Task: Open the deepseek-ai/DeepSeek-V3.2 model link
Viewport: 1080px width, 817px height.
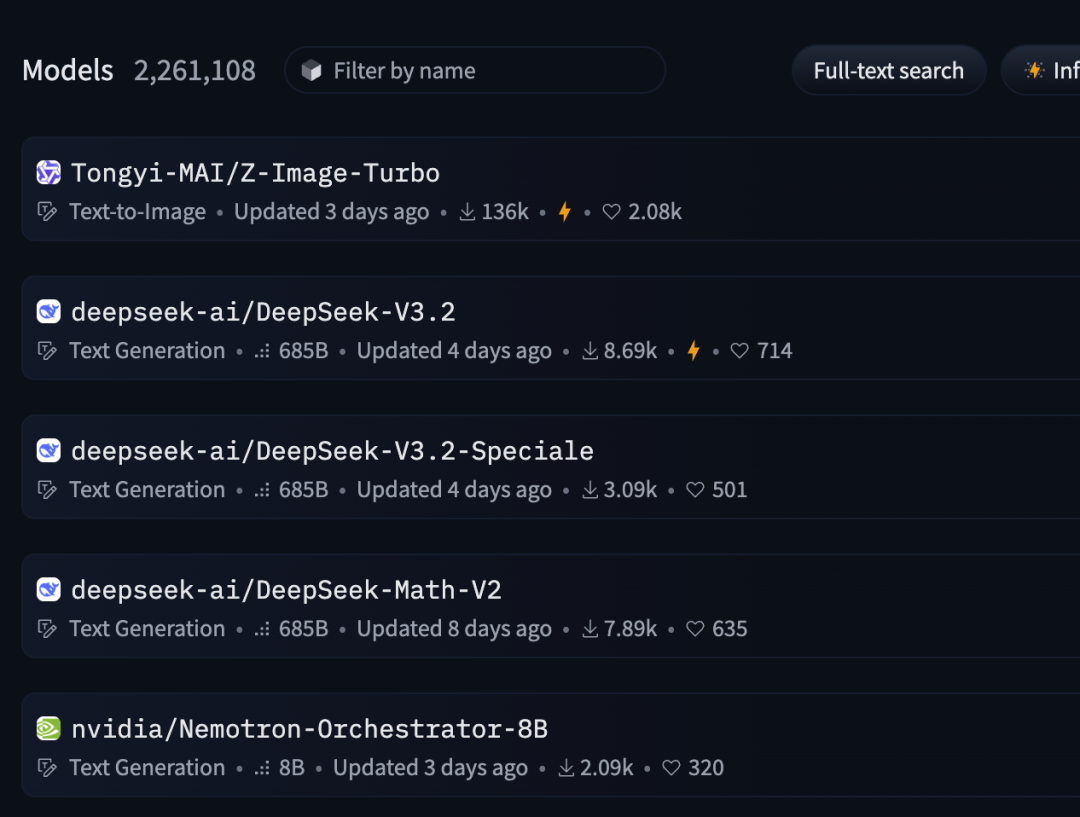Action: 263,312
